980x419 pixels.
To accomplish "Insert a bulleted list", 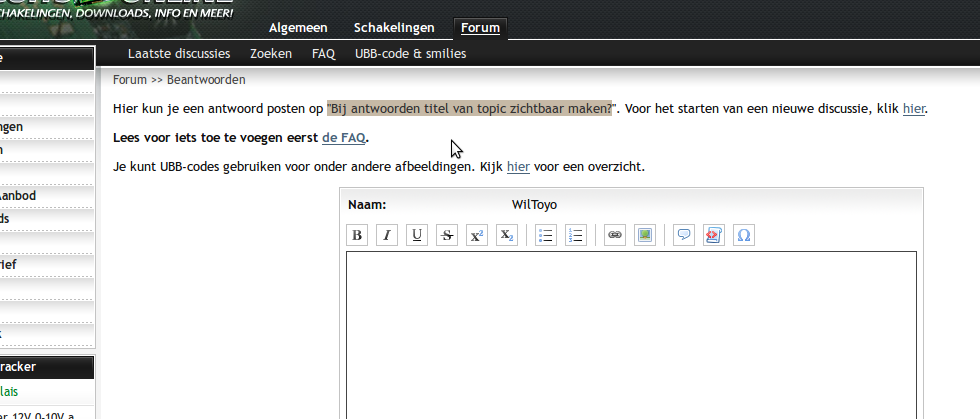I will pos(545,235).
